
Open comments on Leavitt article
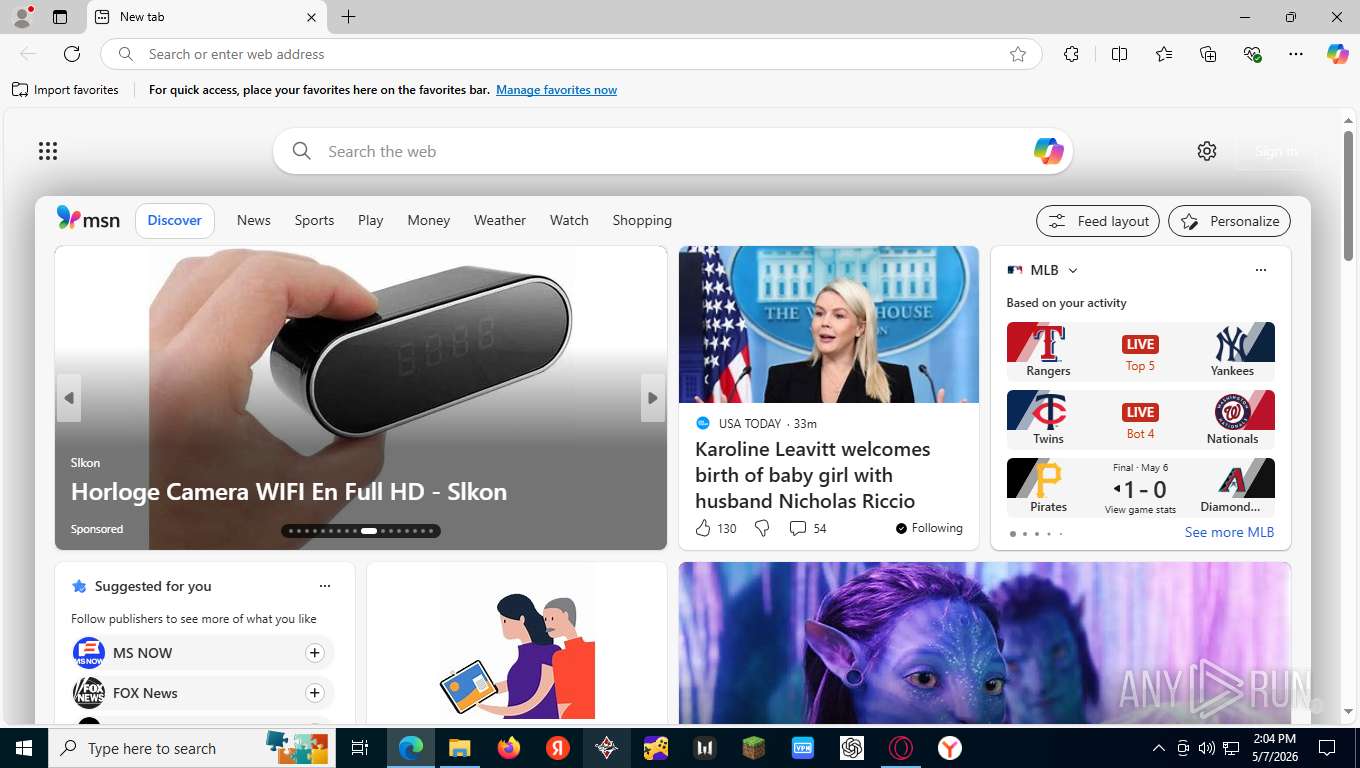pos(808,528)
